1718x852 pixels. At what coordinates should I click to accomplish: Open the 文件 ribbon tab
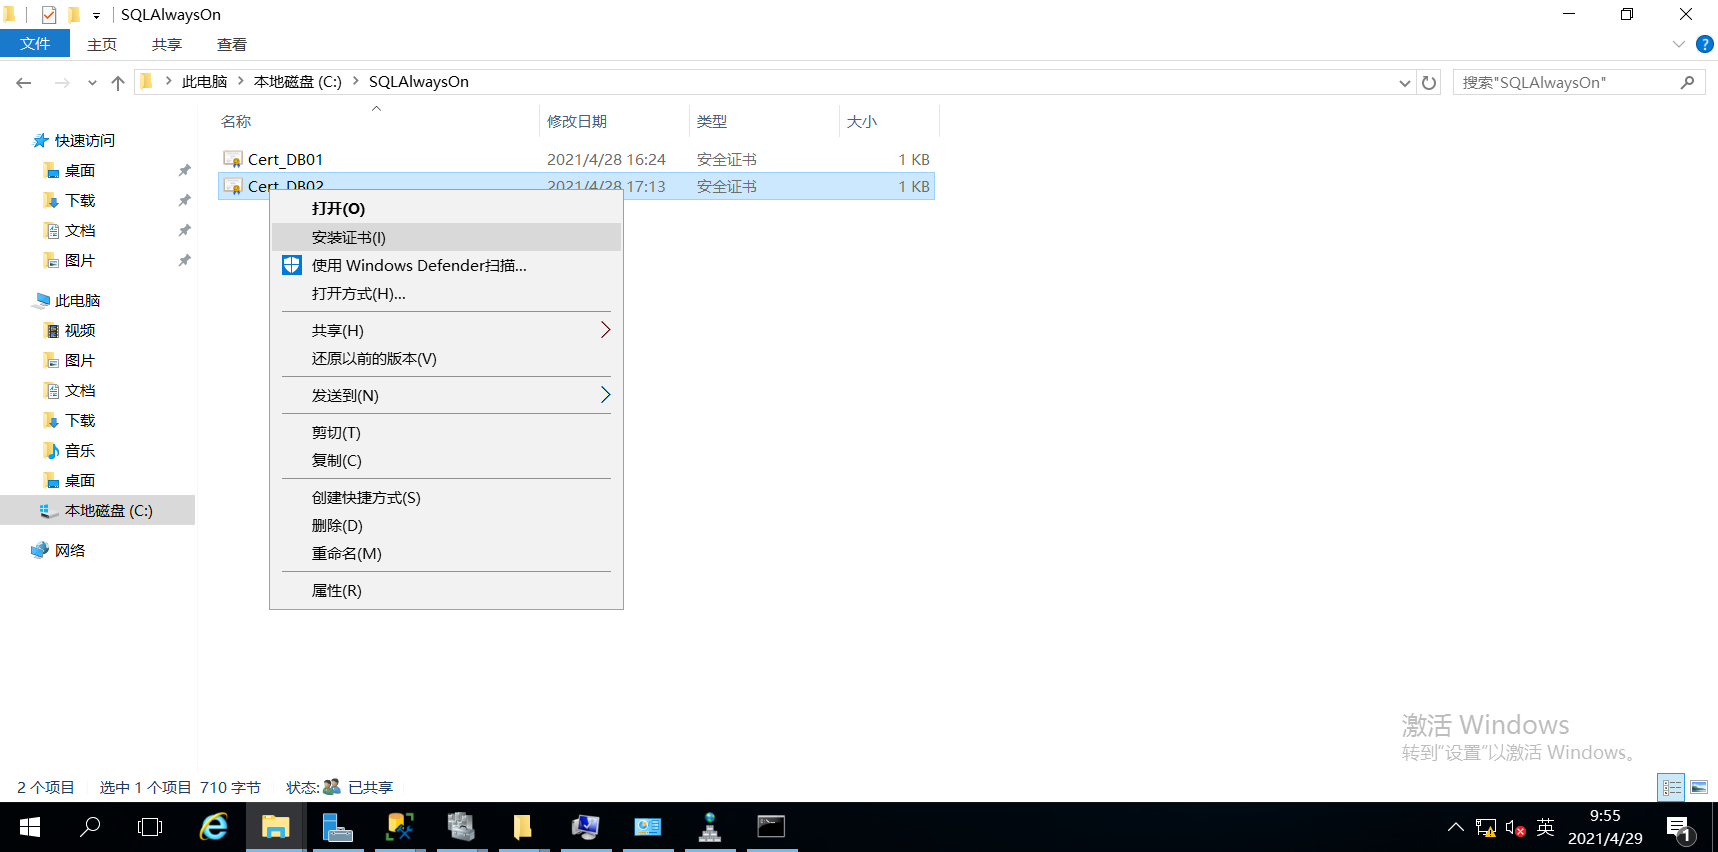tap(35, 44)
